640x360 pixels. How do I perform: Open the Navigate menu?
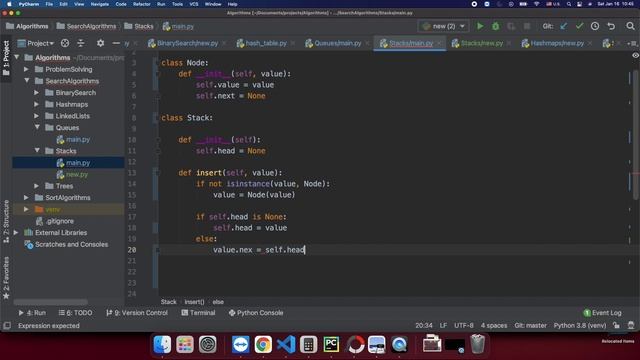click(x=100, y=4)
